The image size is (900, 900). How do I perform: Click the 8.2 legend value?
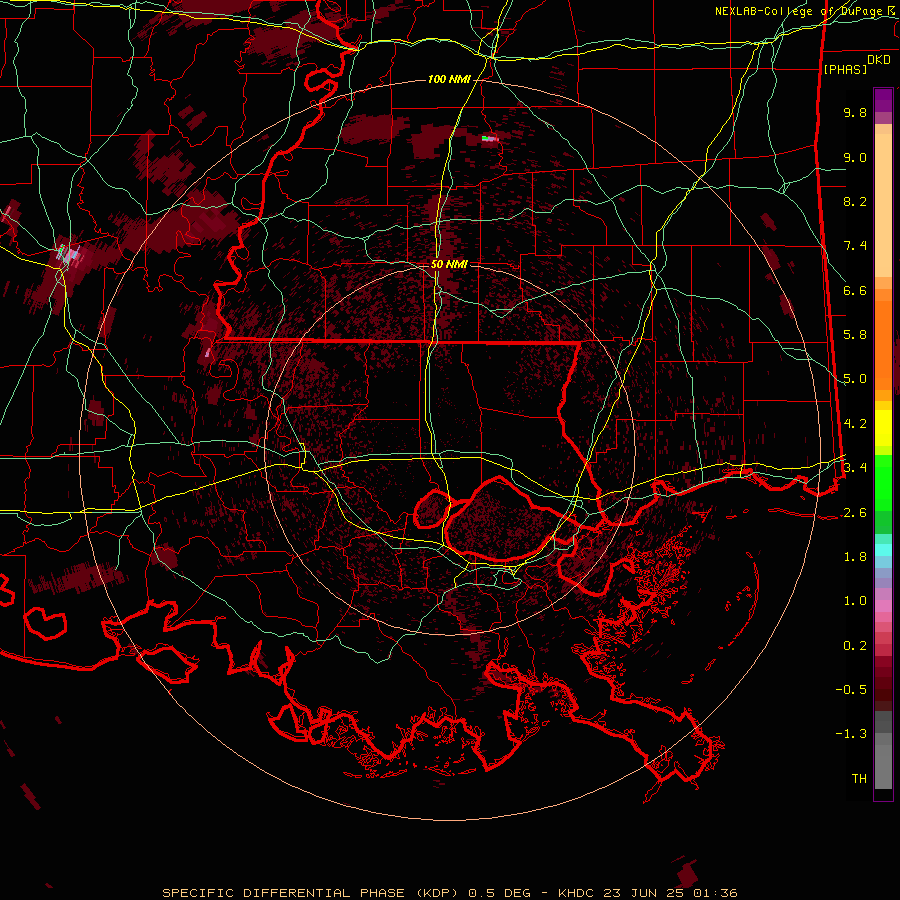pyautogui.click(x=855, y=201)
